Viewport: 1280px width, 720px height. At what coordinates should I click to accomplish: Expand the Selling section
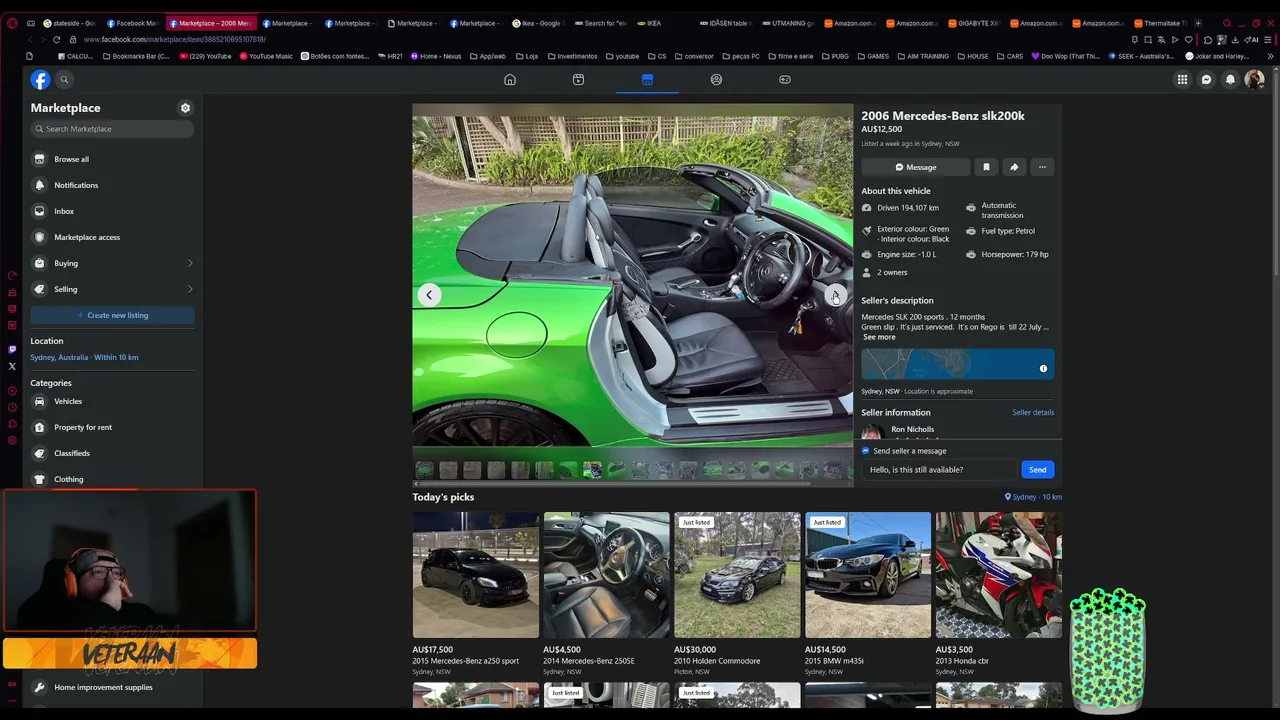(112, 289)
